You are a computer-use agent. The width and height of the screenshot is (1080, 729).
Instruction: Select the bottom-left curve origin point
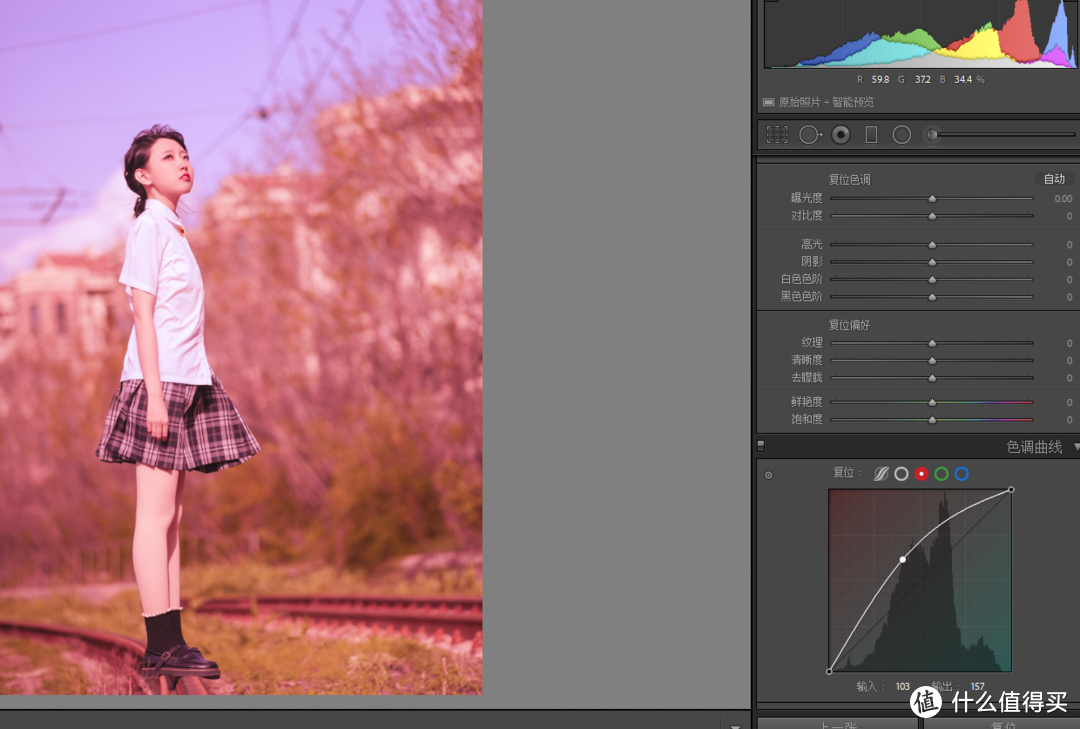[x=829, y=671]
